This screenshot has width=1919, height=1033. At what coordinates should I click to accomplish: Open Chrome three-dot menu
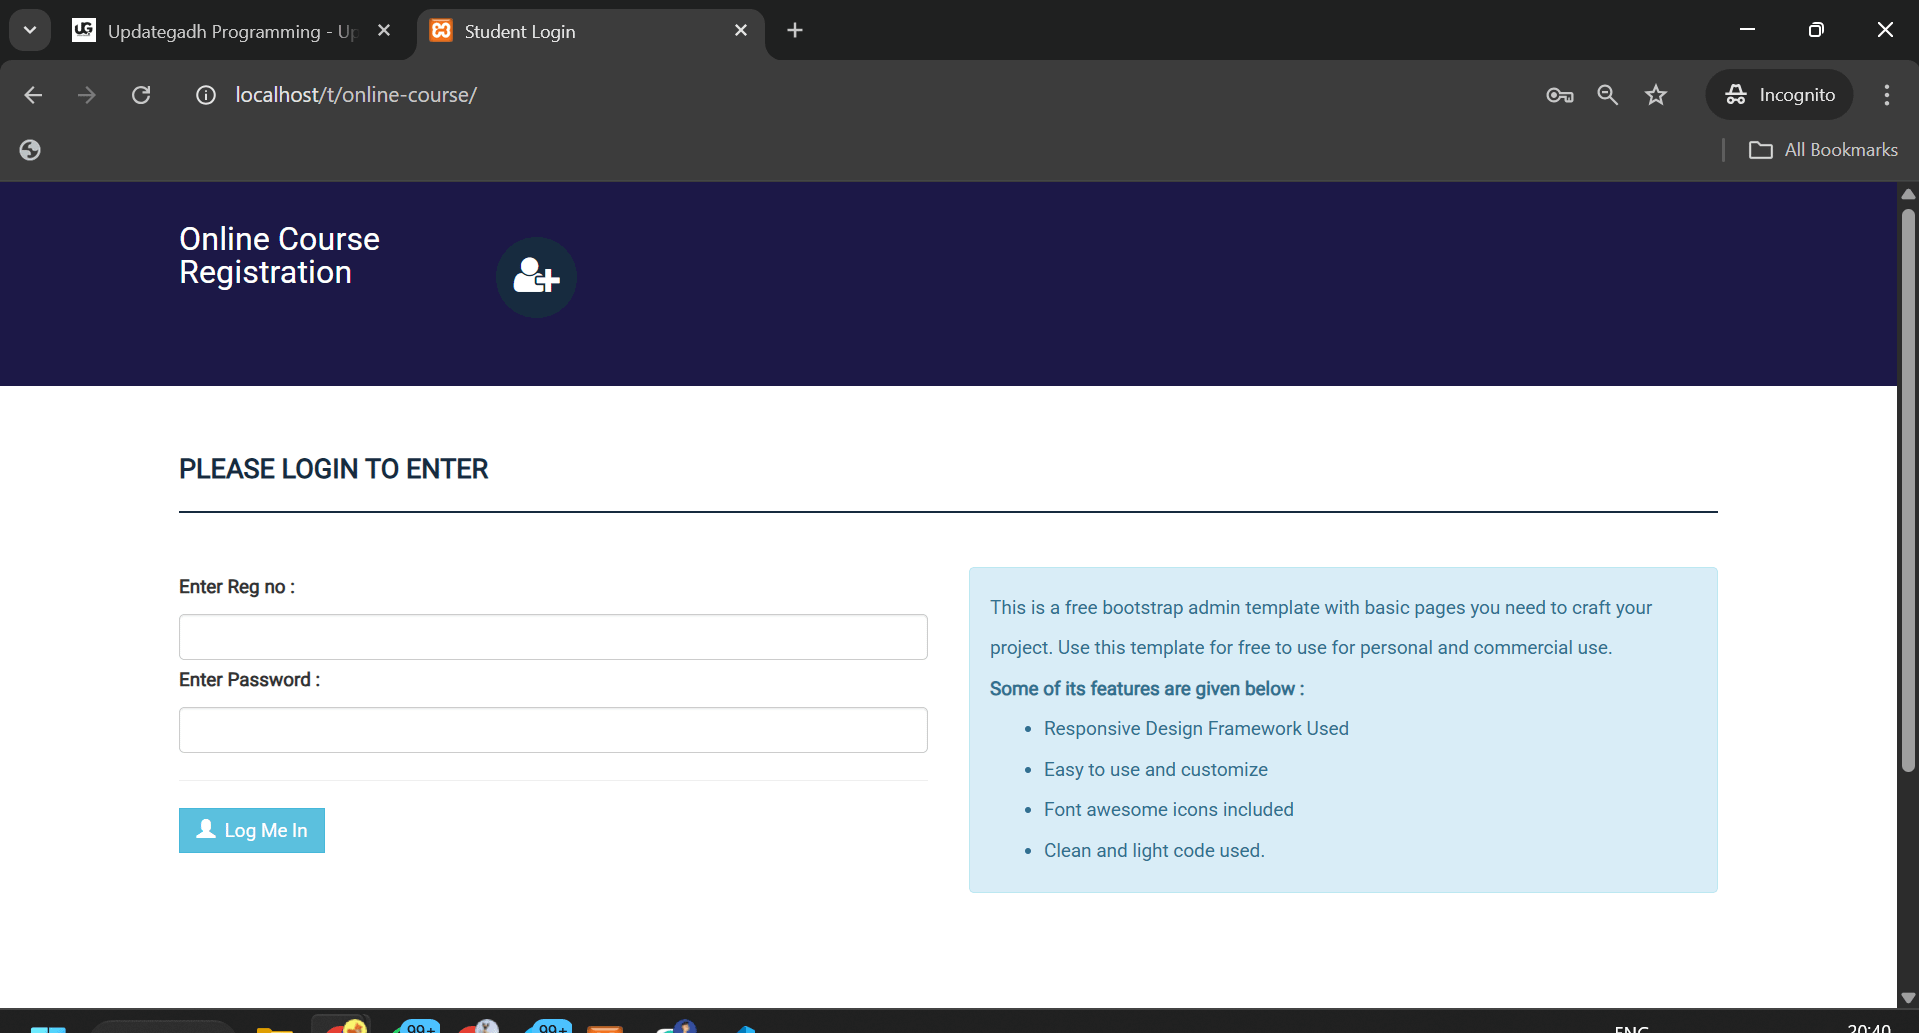tap(1886, 95)
